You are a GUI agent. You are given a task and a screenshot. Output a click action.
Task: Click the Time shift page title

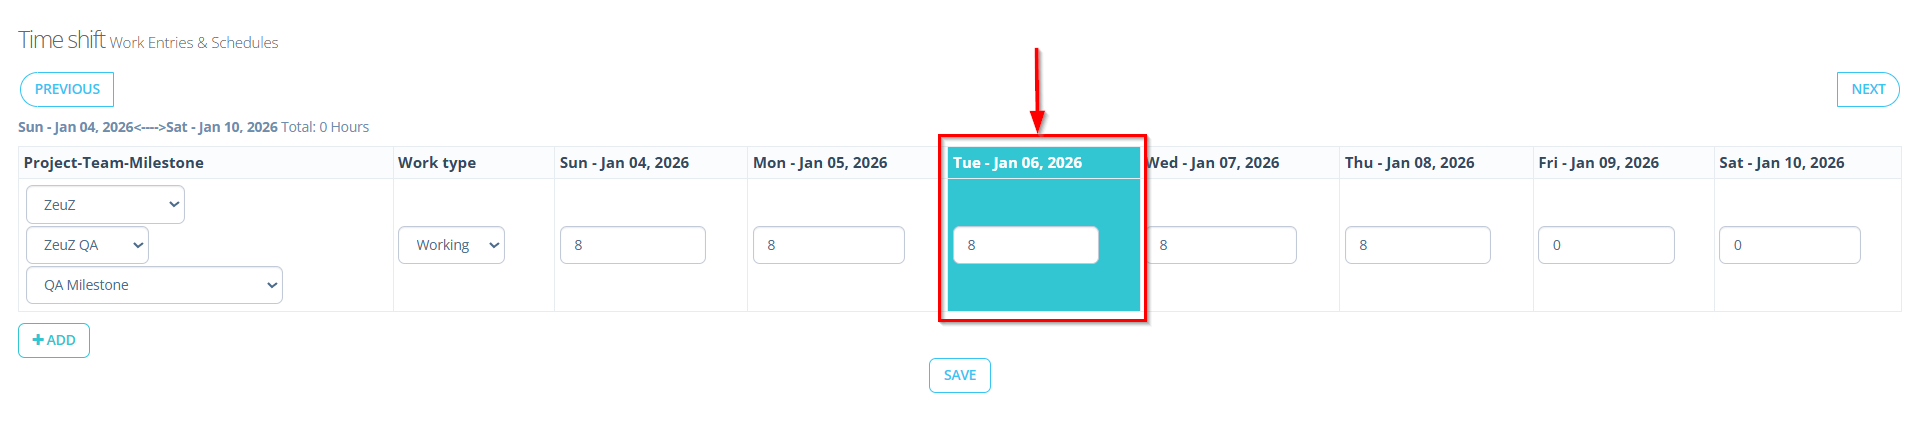62,40
